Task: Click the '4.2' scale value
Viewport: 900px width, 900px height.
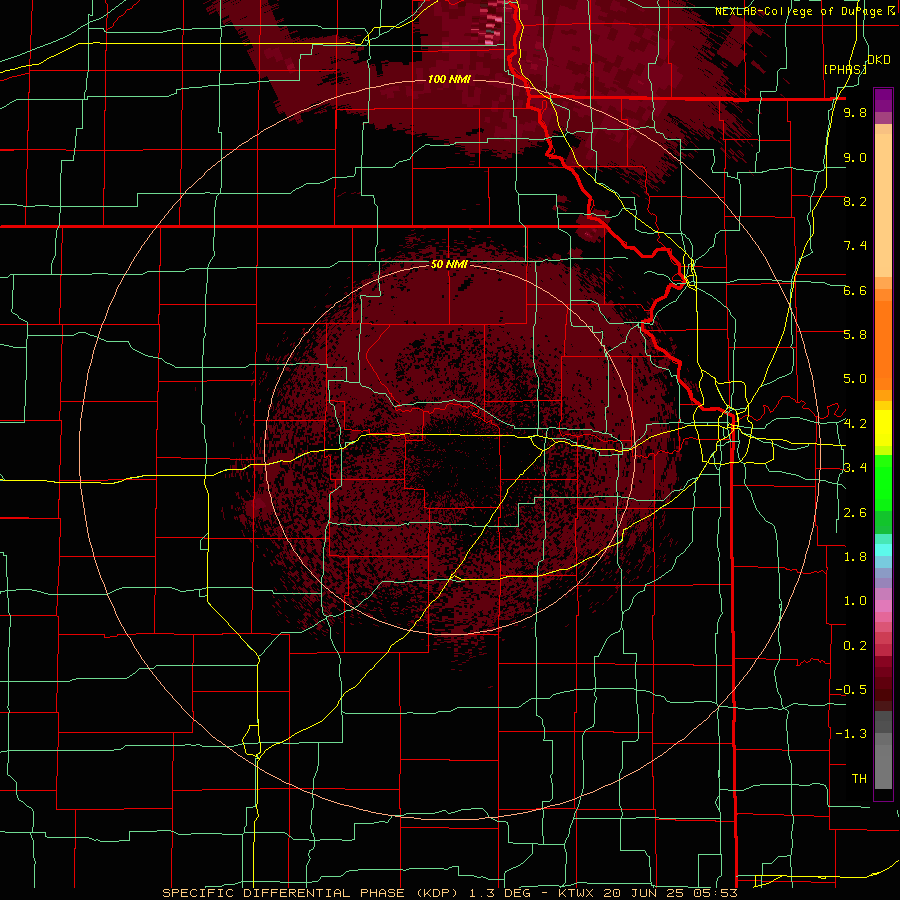Action: 855,424
